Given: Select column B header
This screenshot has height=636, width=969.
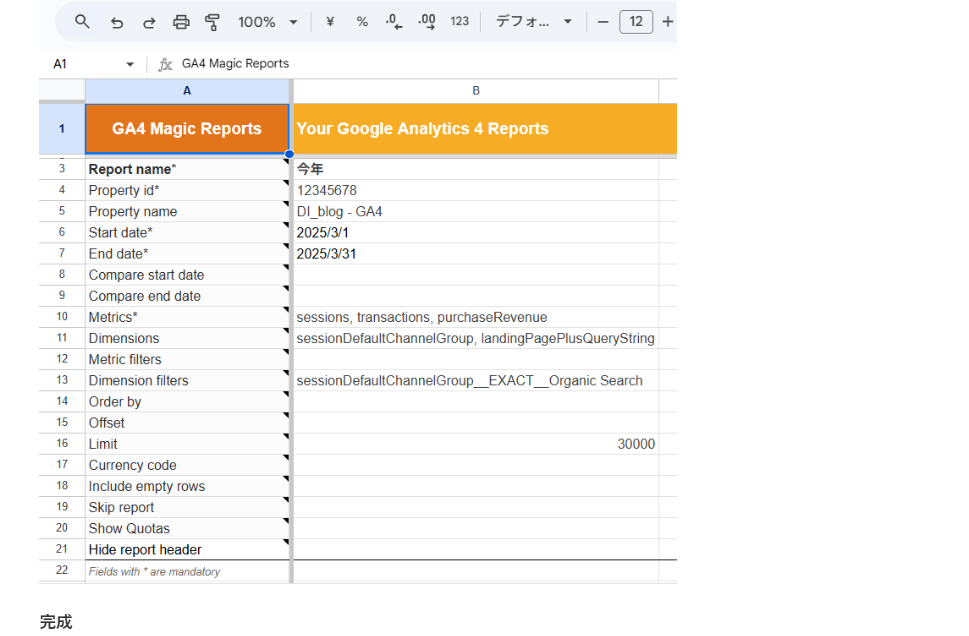Looking at the screenshot, I should pyautogui.click(x=476, y=91).
